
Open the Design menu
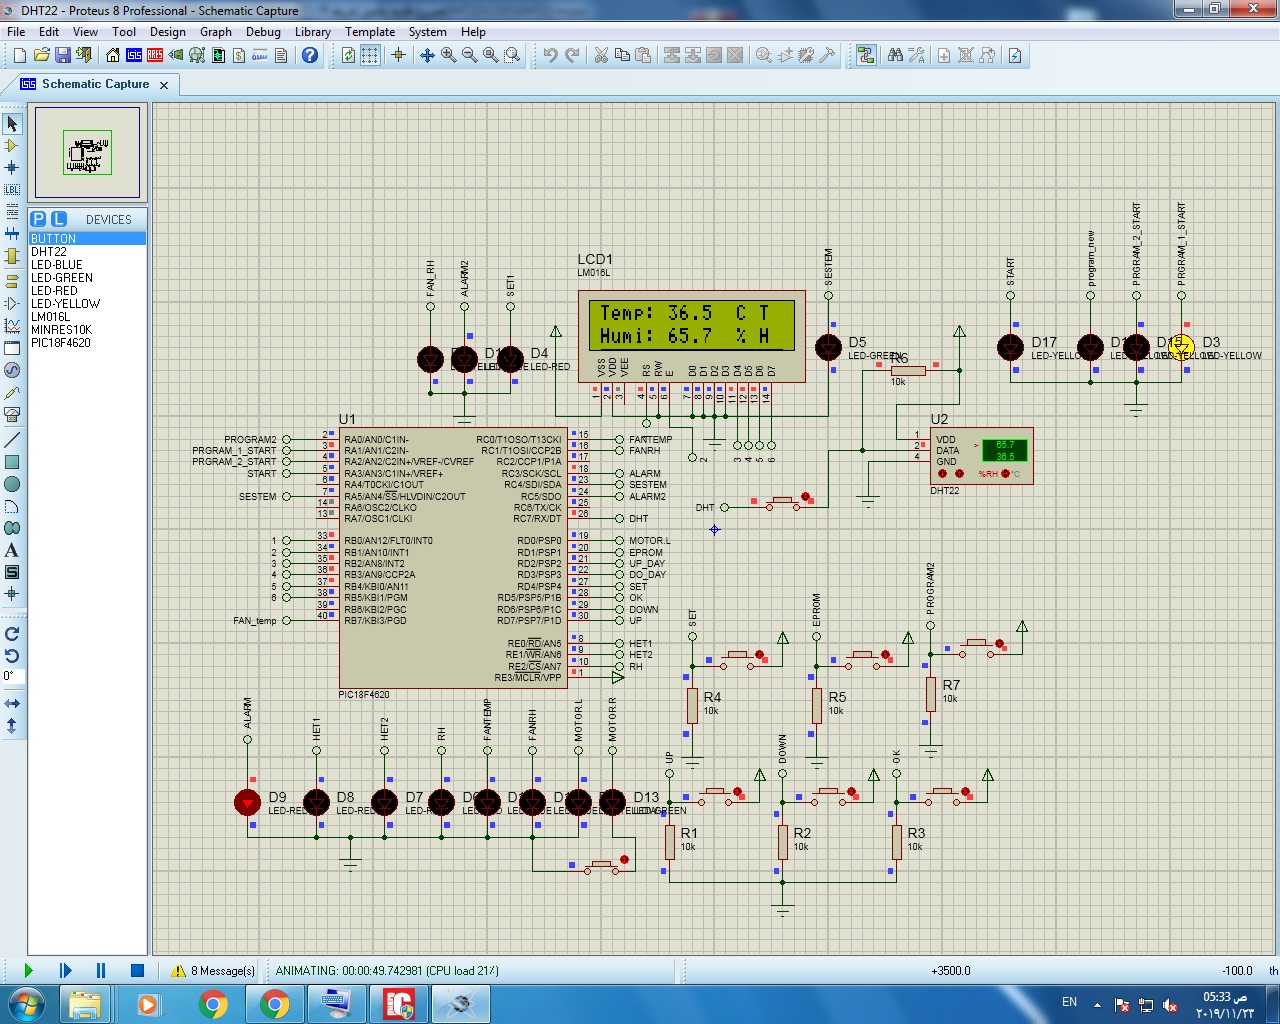point(168,32)
